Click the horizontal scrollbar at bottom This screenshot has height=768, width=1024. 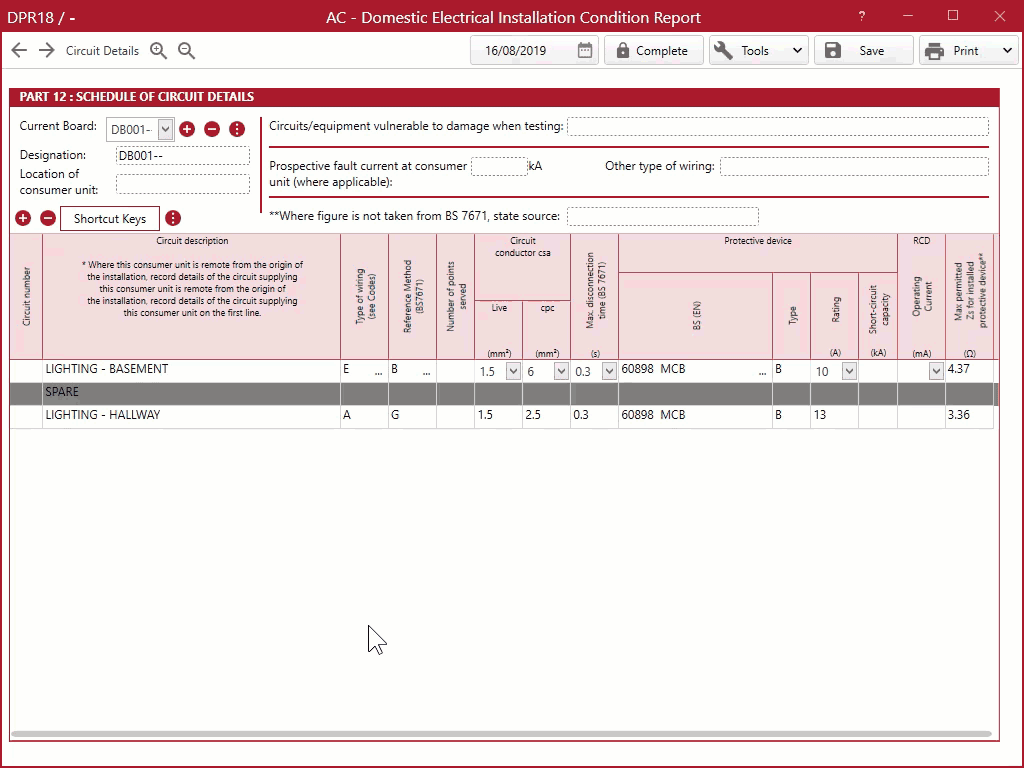coord(501,734)
